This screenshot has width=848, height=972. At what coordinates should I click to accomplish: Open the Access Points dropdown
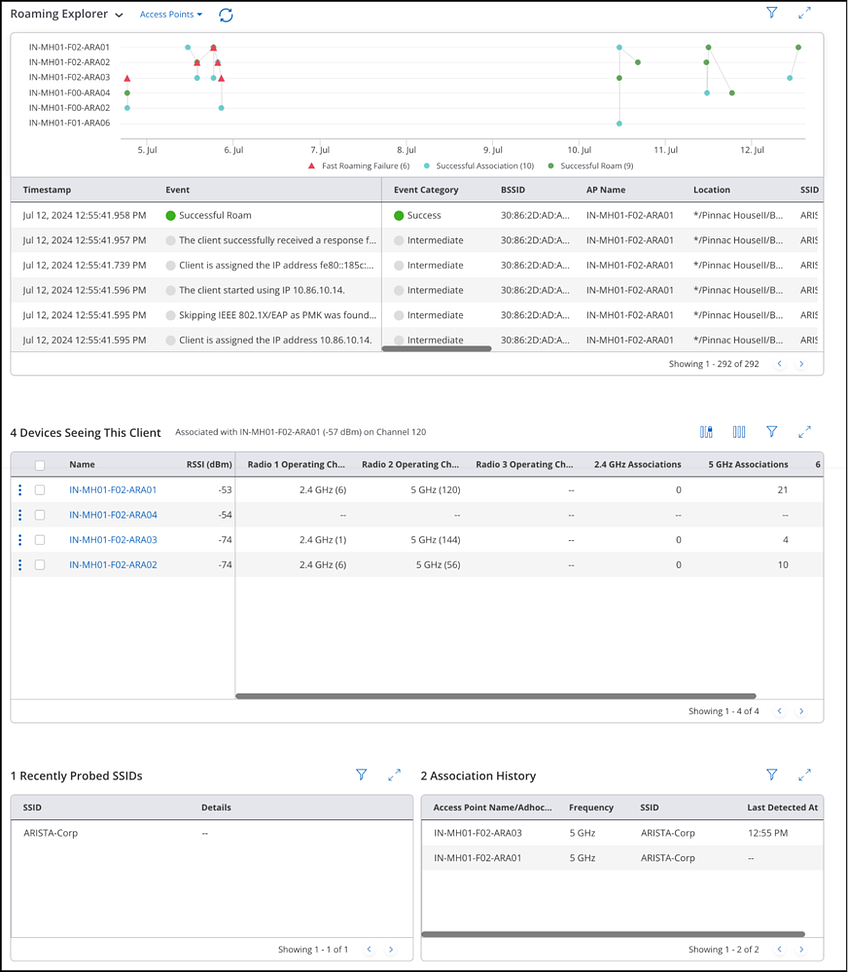[170, 14]
